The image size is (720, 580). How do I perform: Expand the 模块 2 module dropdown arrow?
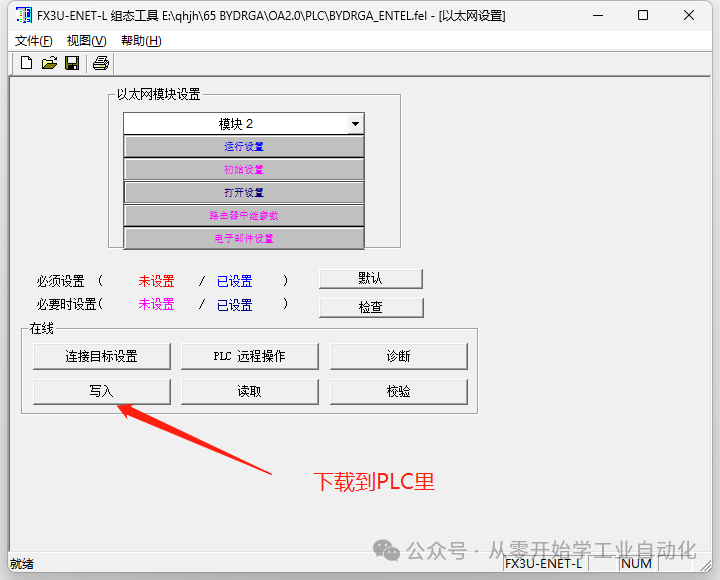(x=355, y=124)
